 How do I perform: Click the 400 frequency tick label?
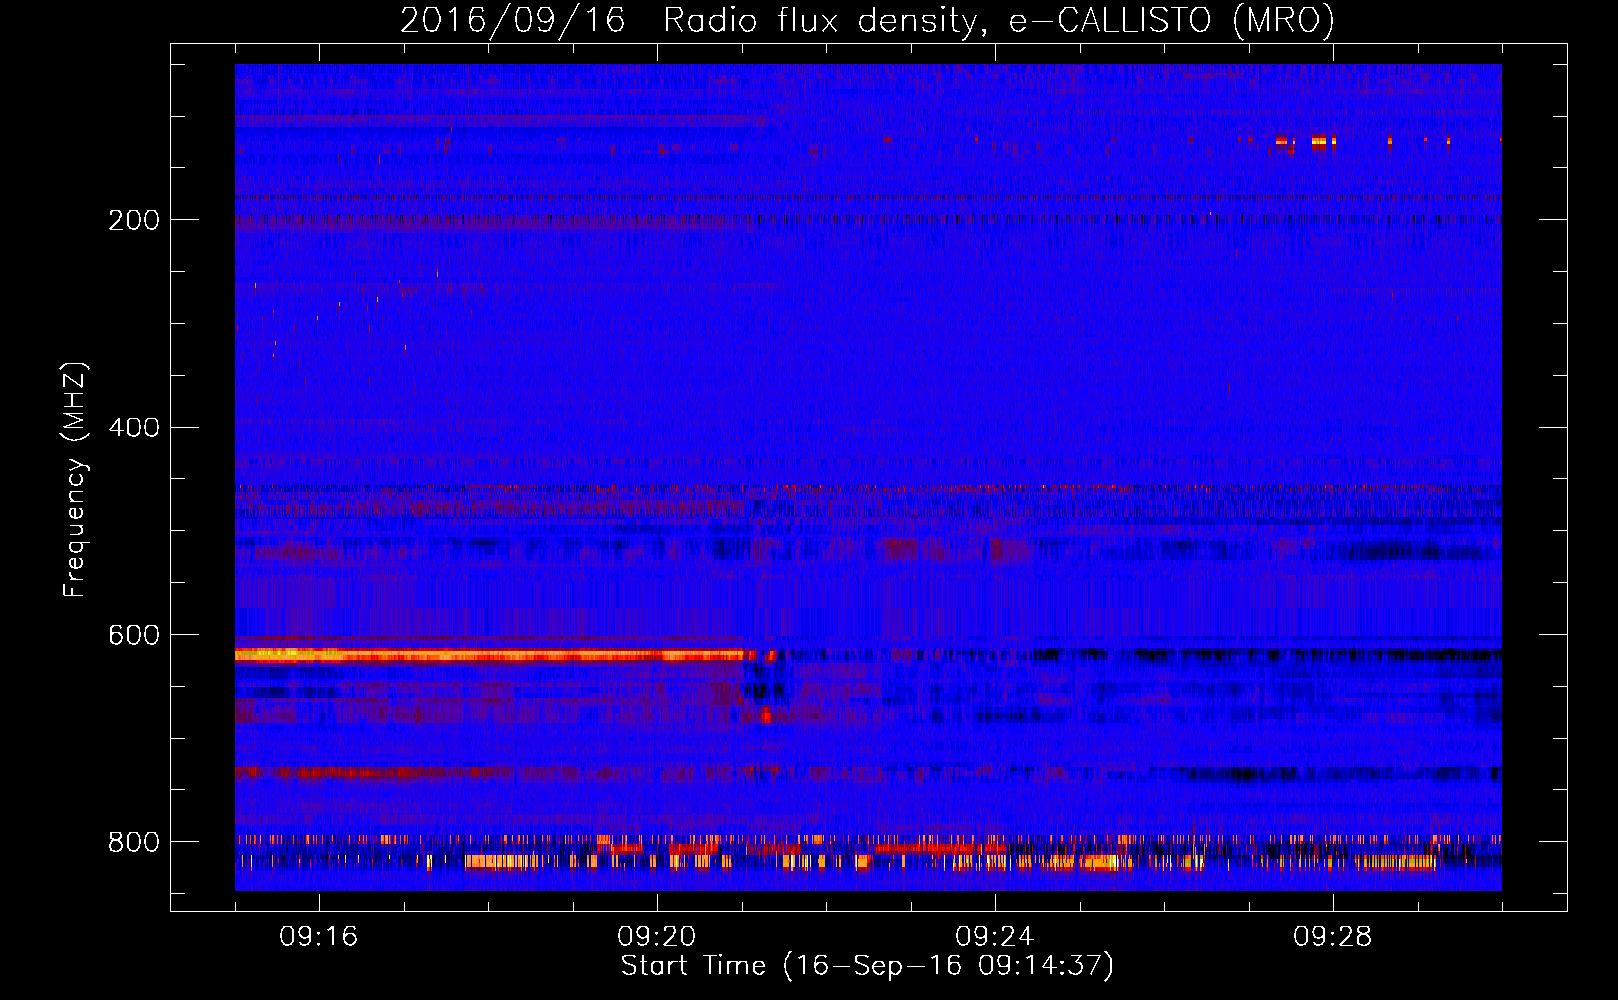(134, 428)
